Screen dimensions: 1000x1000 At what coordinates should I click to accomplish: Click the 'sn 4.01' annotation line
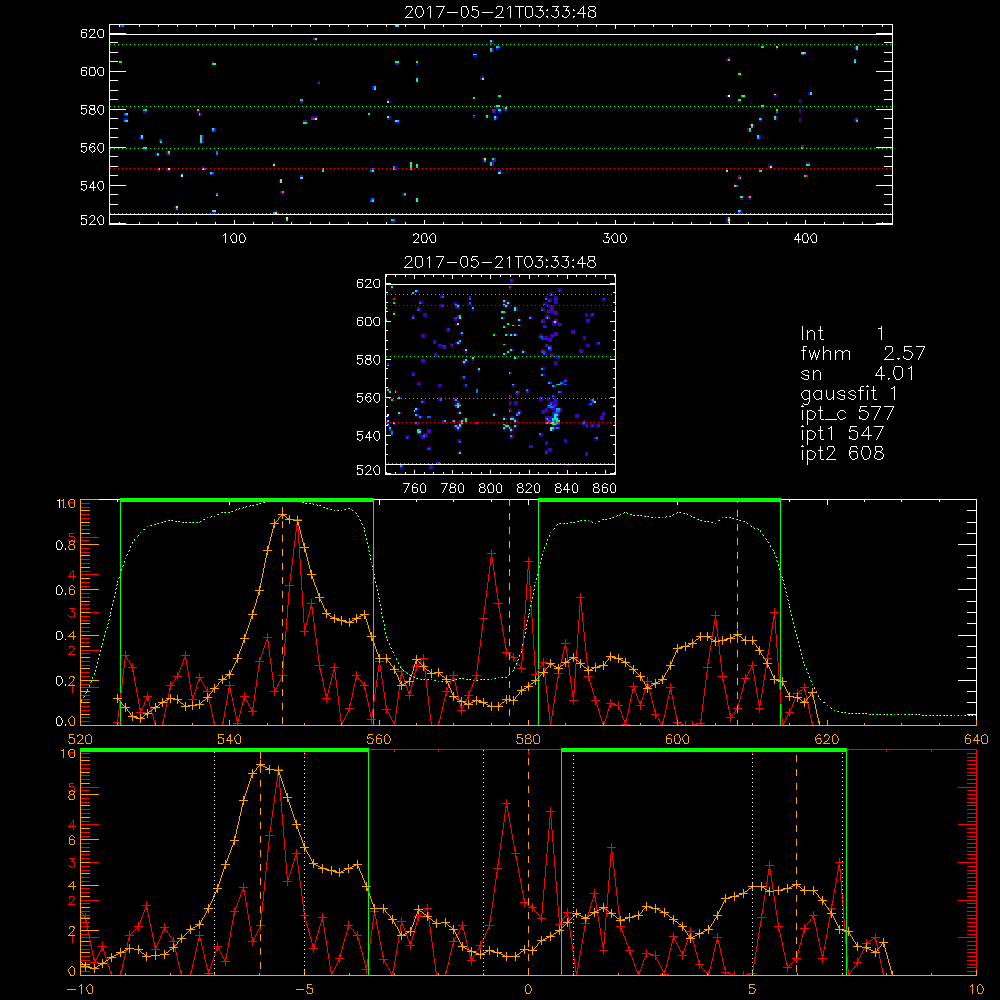pyautogui.click(x=857, y=373)
